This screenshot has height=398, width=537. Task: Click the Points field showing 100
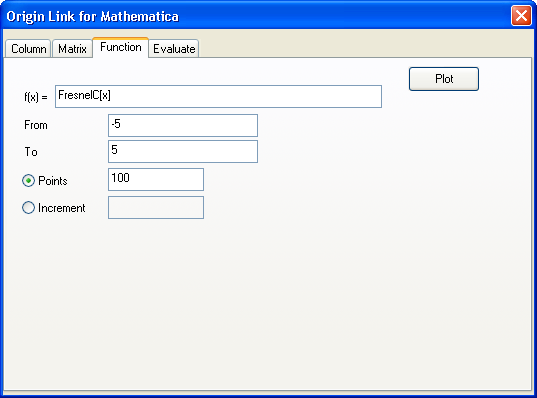coord(156,179)
